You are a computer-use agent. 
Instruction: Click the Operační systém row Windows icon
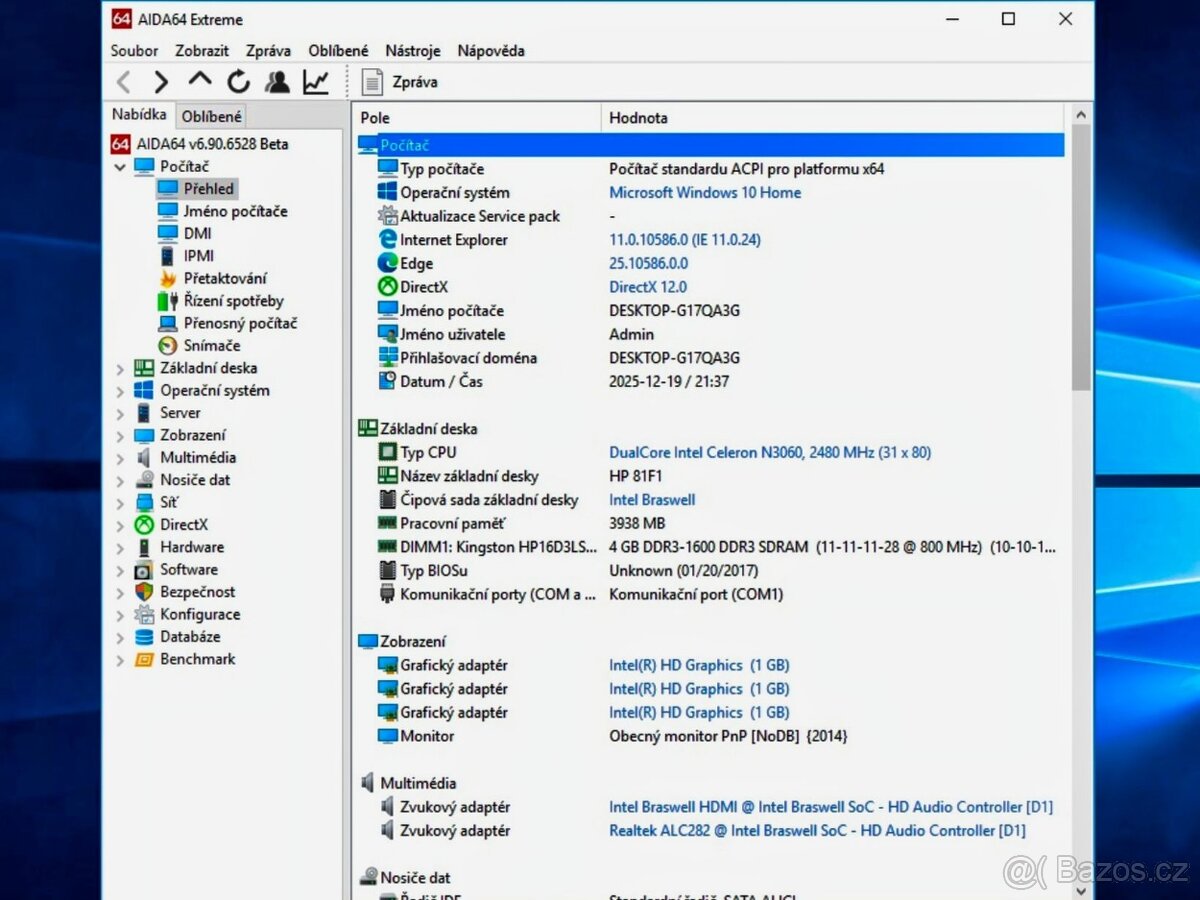388,192
